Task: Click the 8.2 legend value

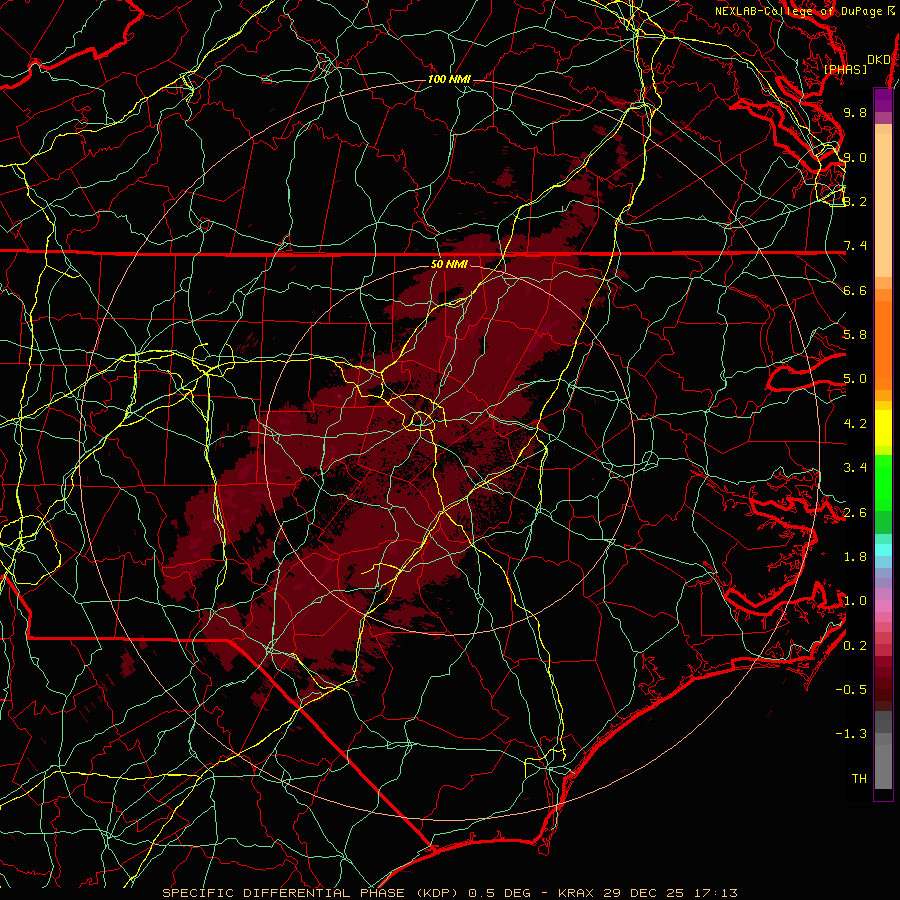Action: click(x=855, y=201)
